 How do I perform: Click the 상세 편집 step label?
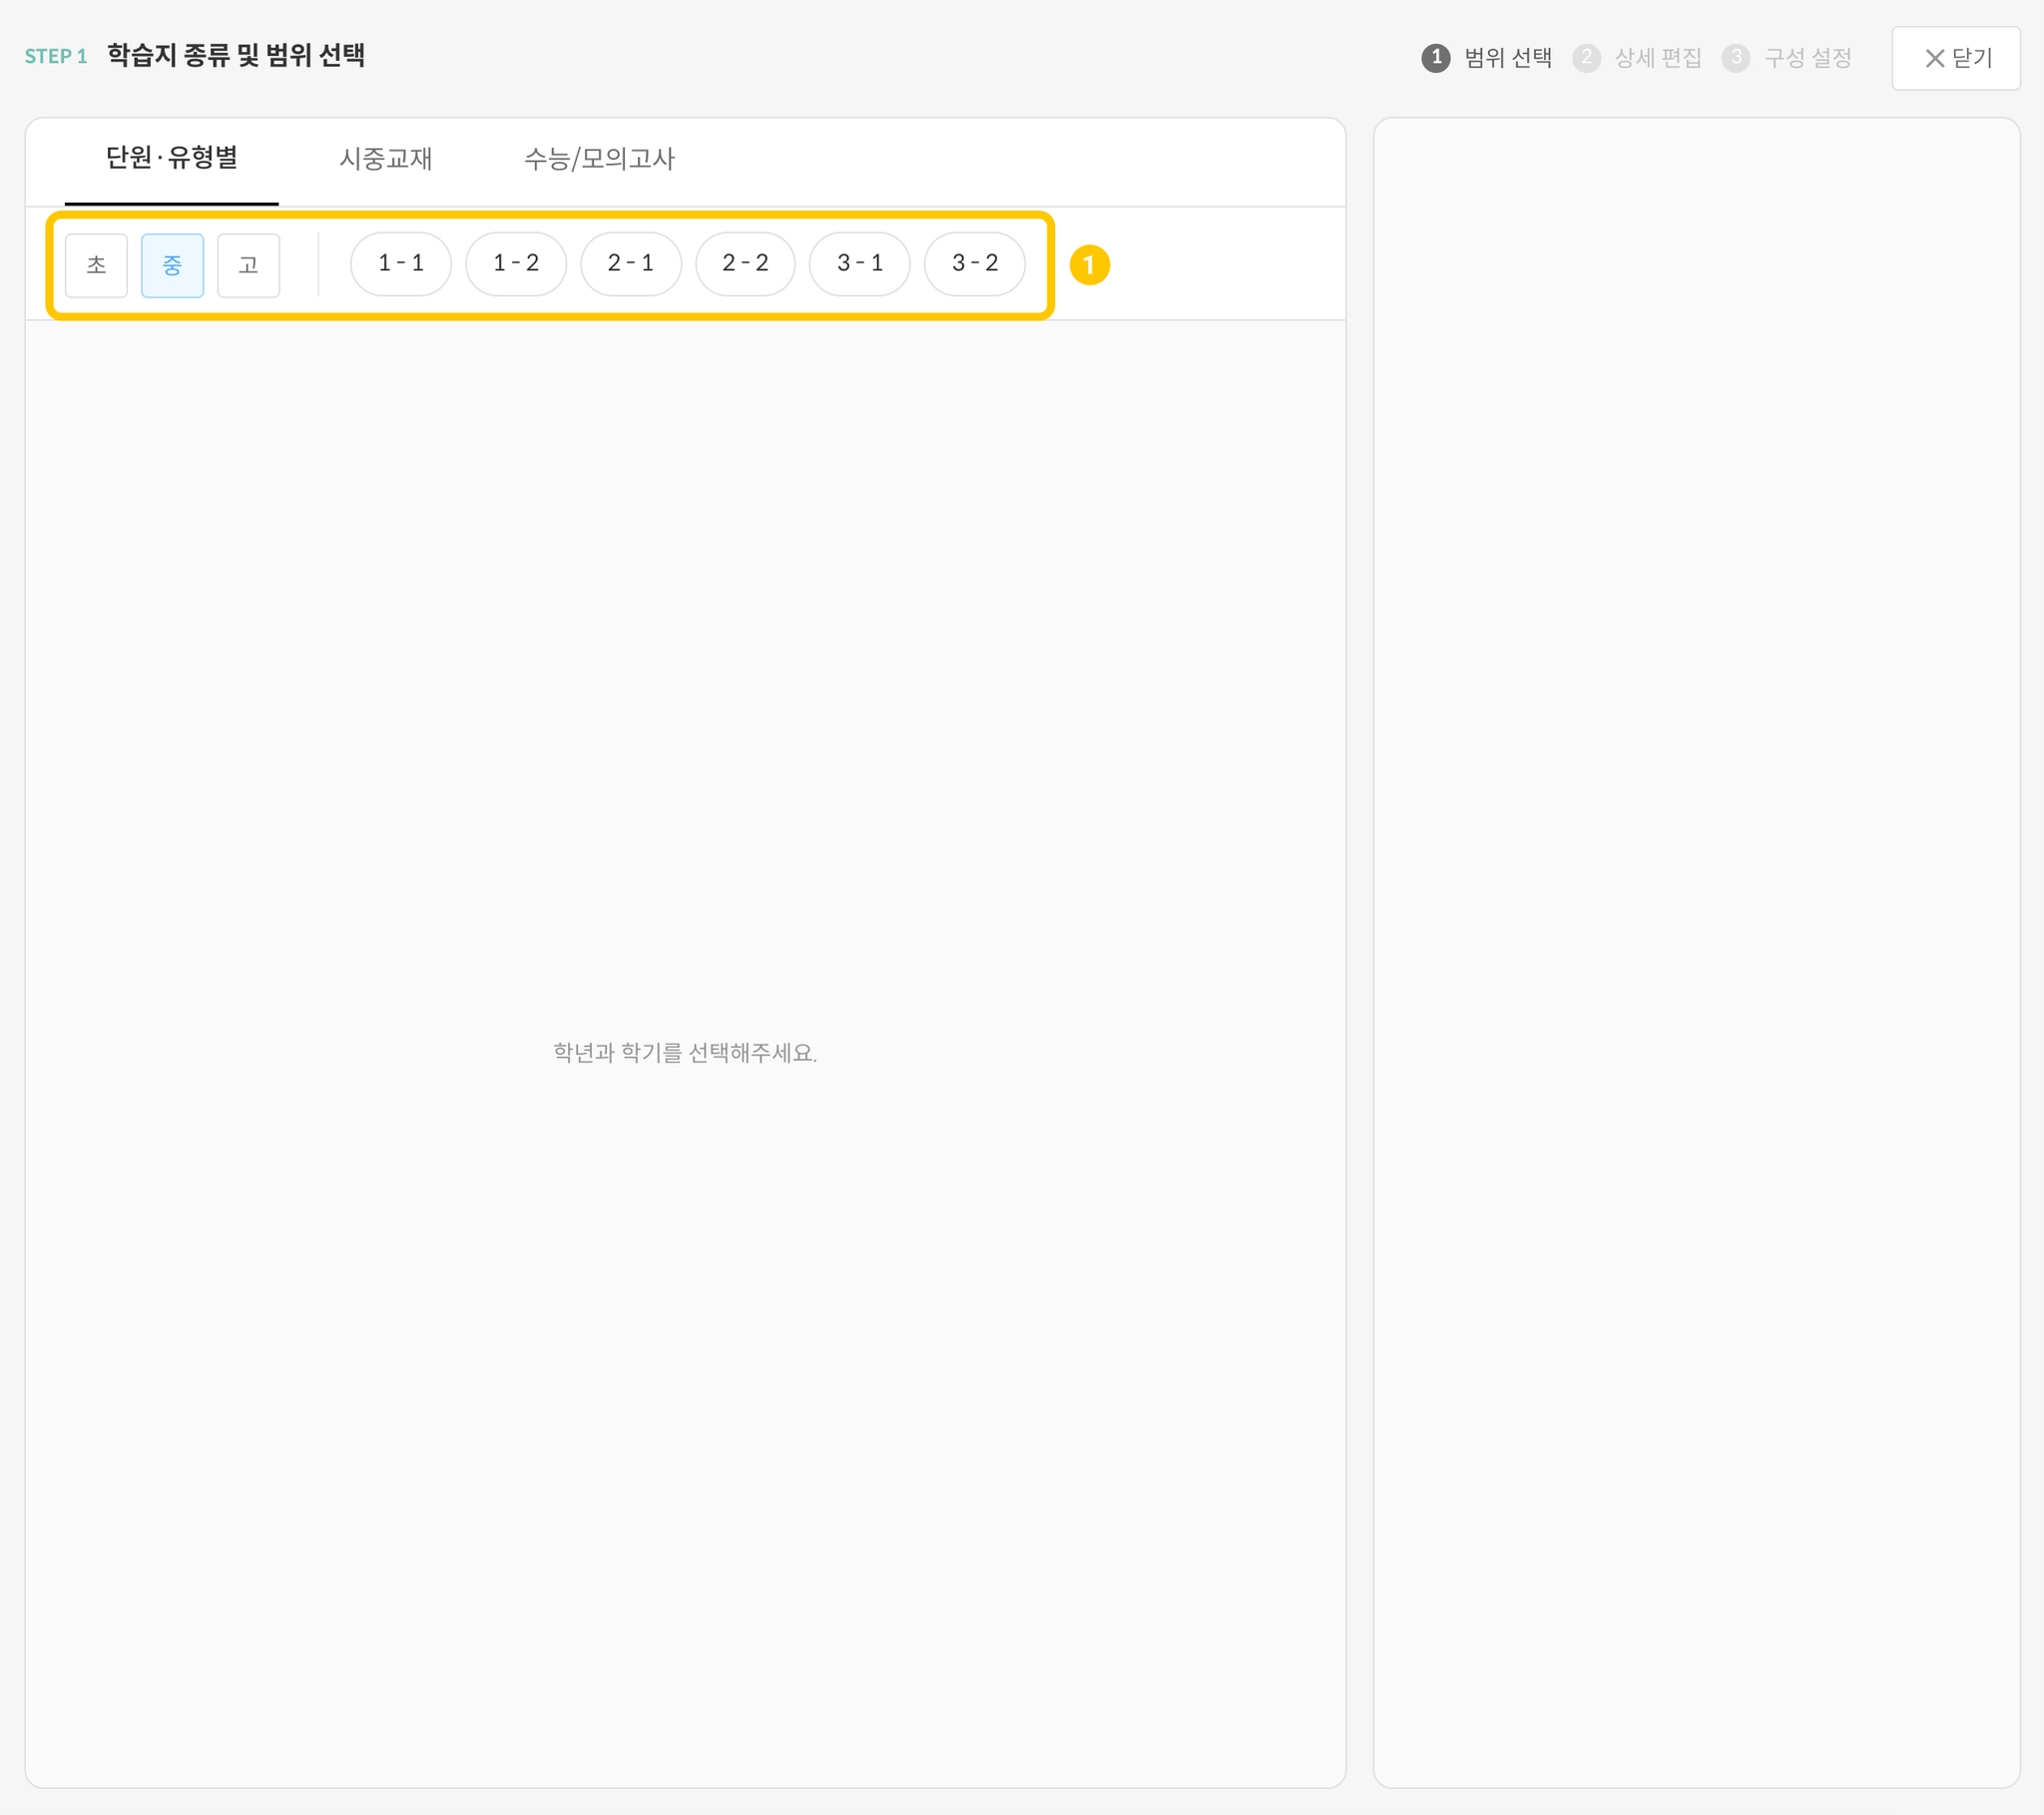[x=1658, y=58]
